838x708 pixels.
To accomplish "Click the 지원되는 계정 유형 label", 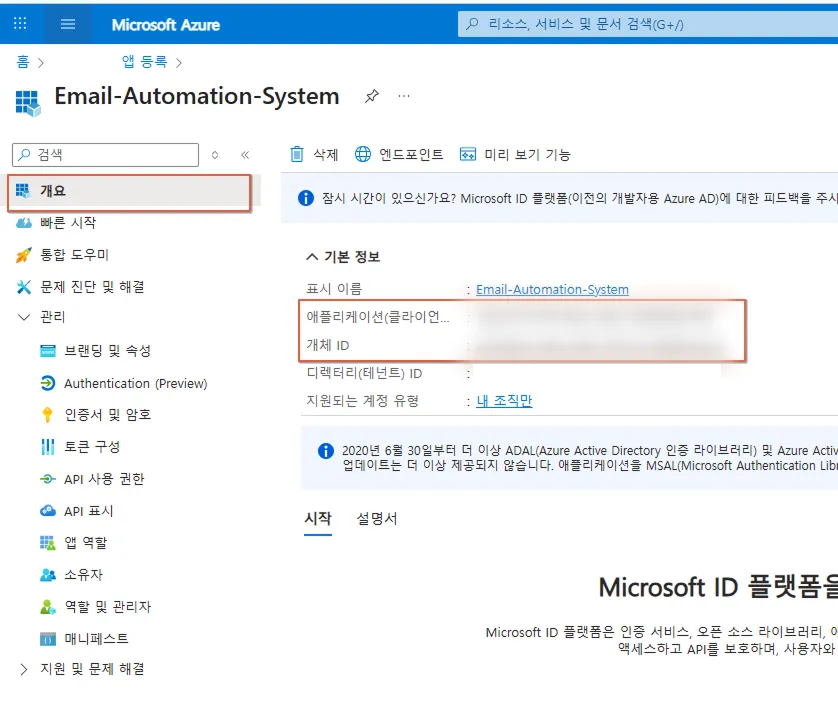I will point(362,401).
